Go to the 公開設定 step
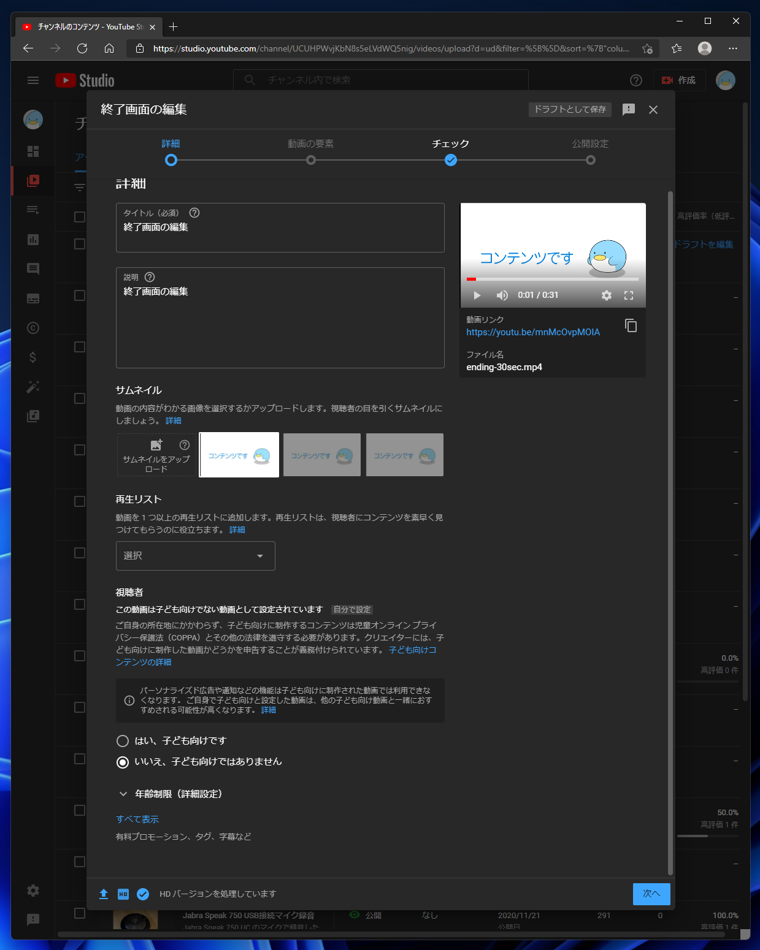Viewport: 760px width, 950px height. coord(590,153)
